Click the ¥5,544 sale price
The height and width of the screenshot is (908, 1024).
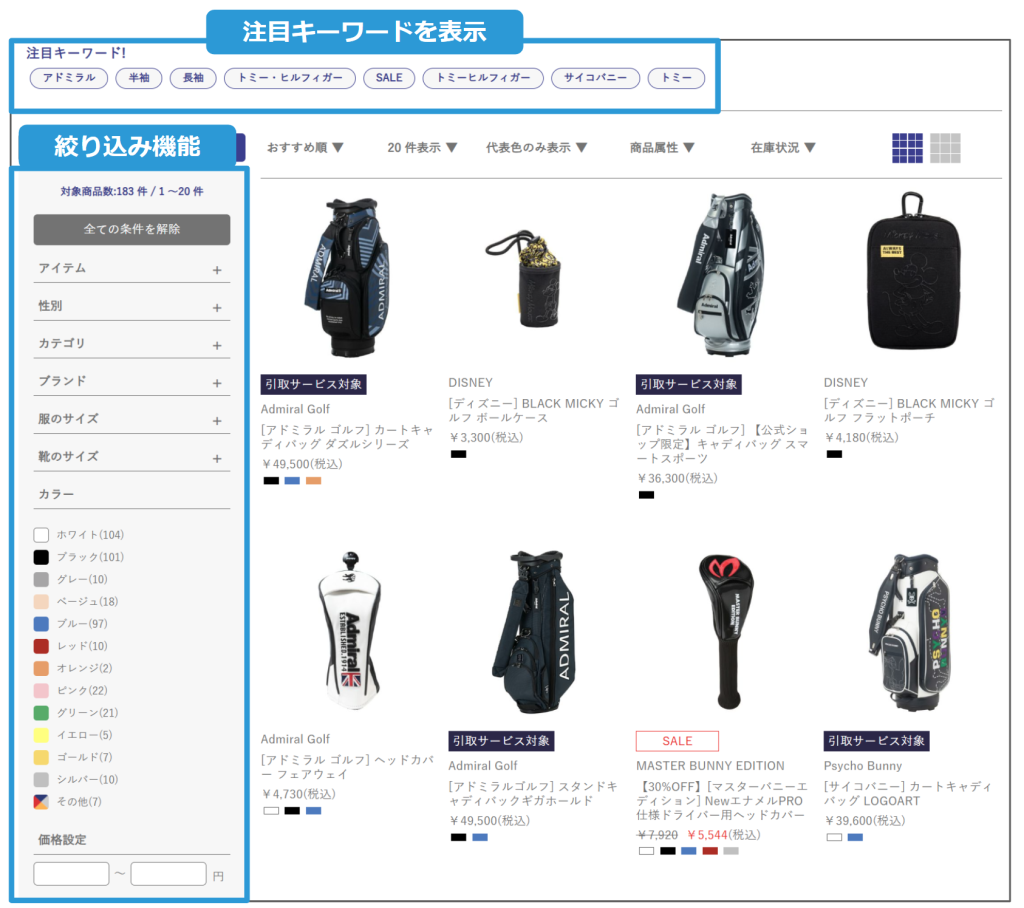(707, 835)
